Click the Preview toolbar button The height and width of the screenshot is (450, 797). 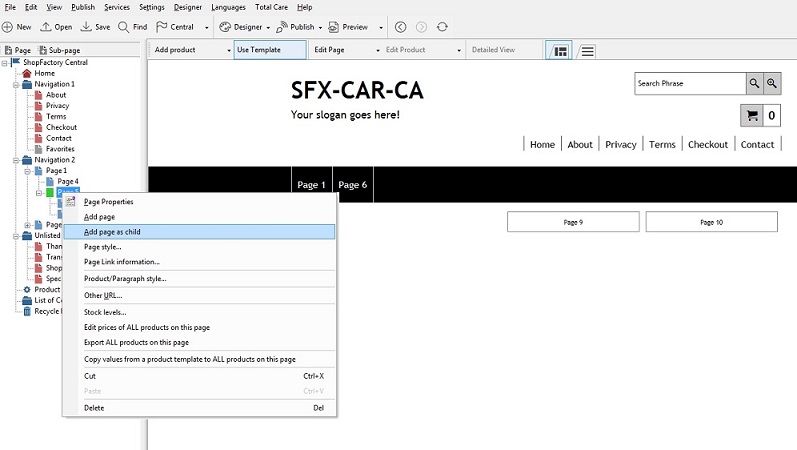(x=348, y=27)
